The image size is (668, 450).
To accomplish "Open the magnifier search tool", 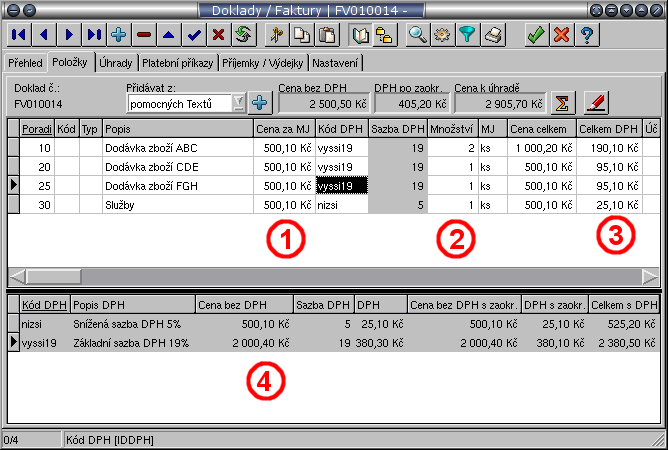I will coord(418,35).
